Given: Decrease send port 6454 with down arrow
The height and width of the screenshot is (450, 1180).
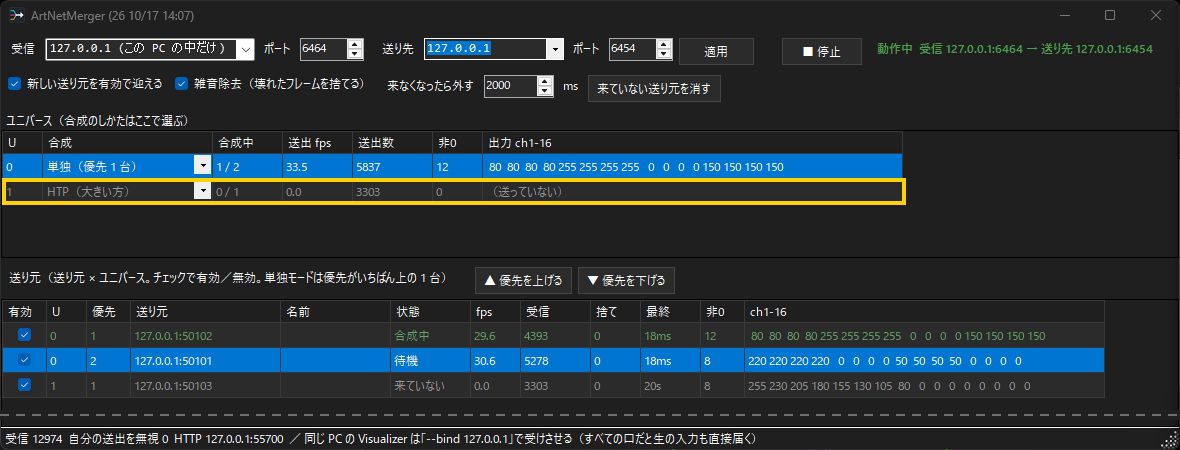Looking at the screenshot, I should 664,54.
